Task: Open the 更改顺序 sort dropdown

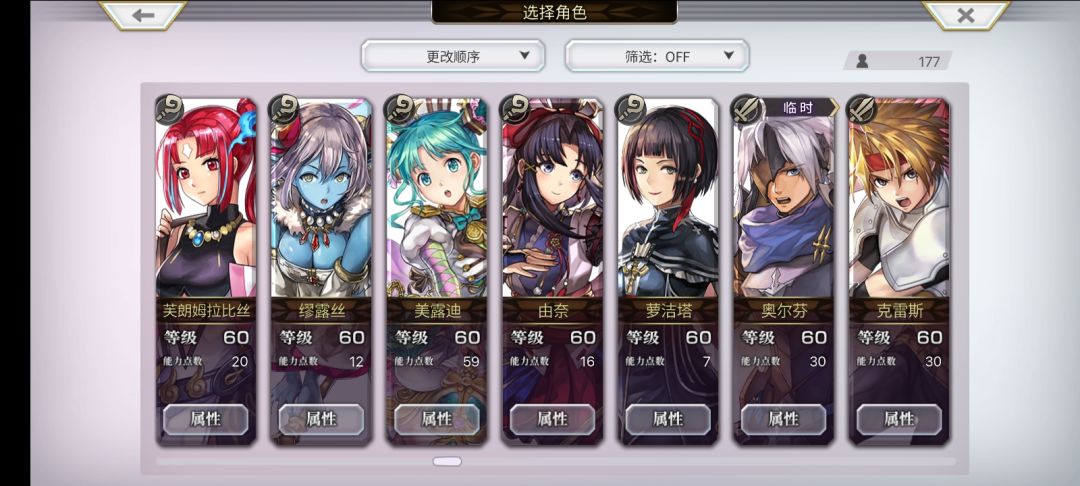Action: tap(453, 56)
